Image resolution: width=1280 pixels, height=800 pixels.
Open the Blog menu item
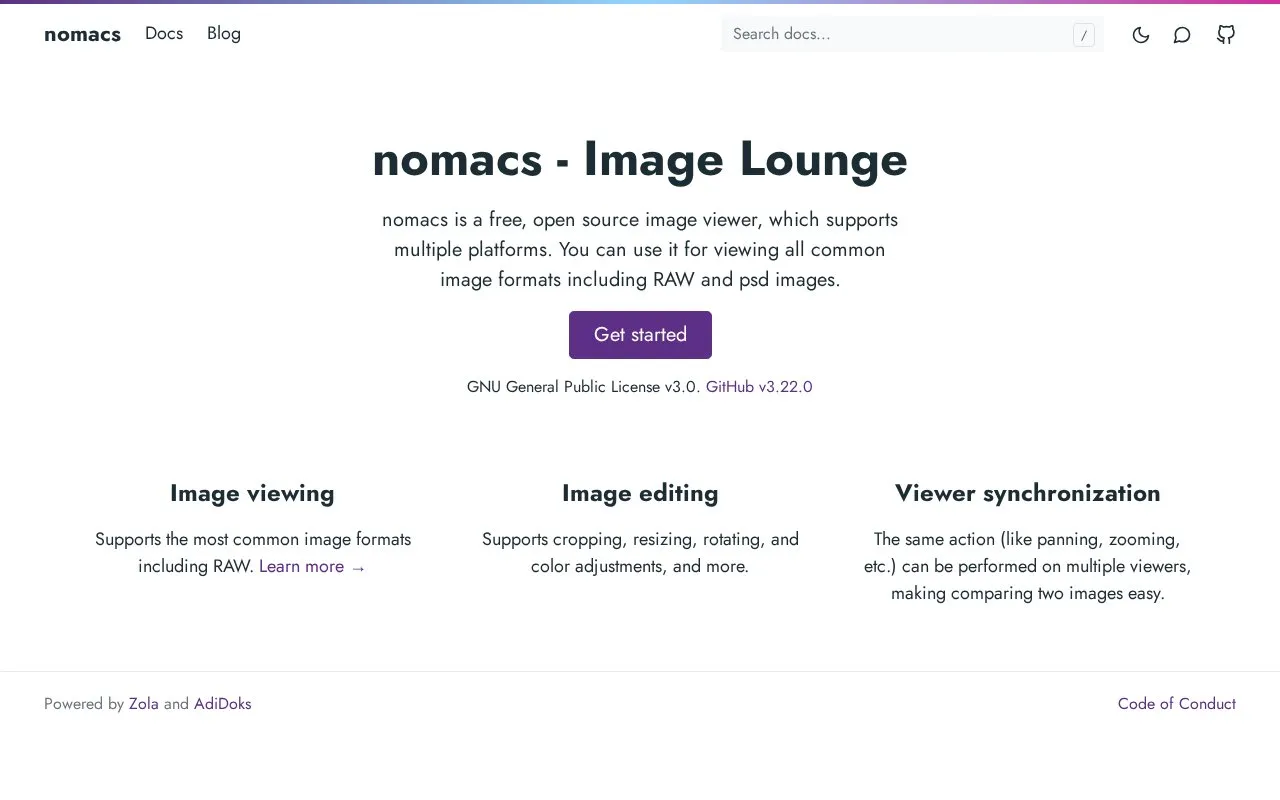coord(224,33)
